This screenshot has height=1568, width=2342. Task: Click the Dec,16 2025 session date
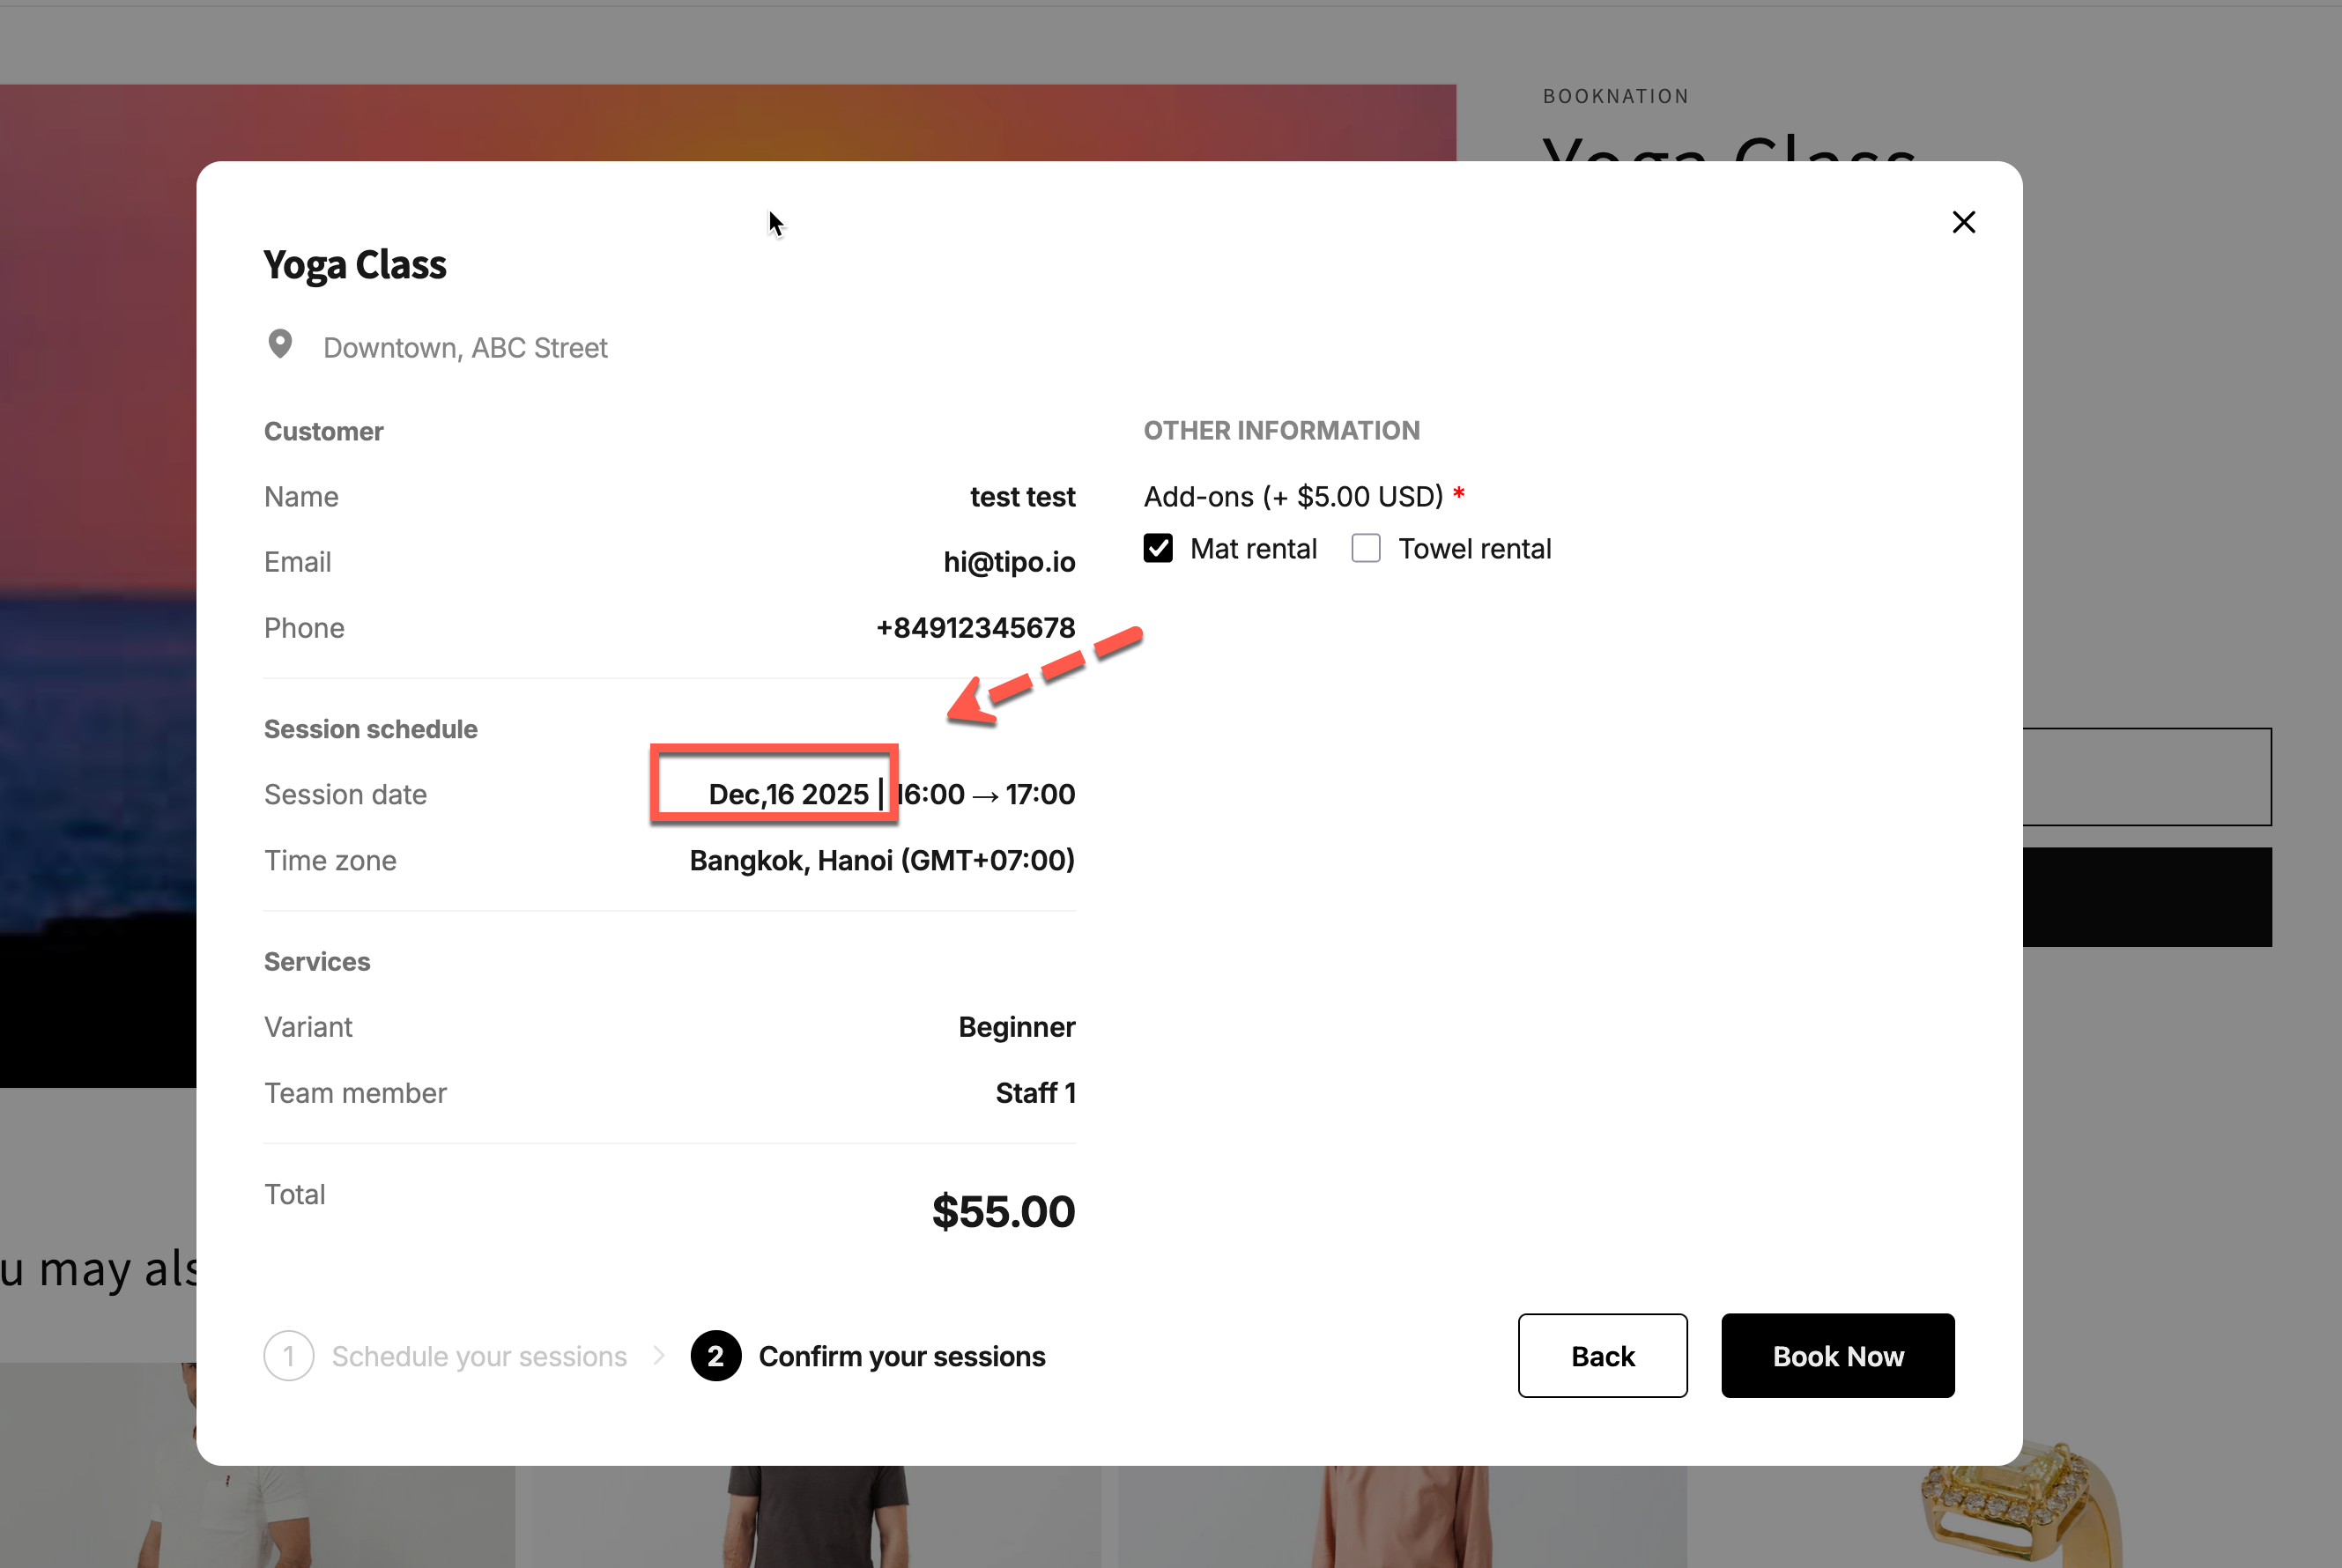(x=788, y=794)
